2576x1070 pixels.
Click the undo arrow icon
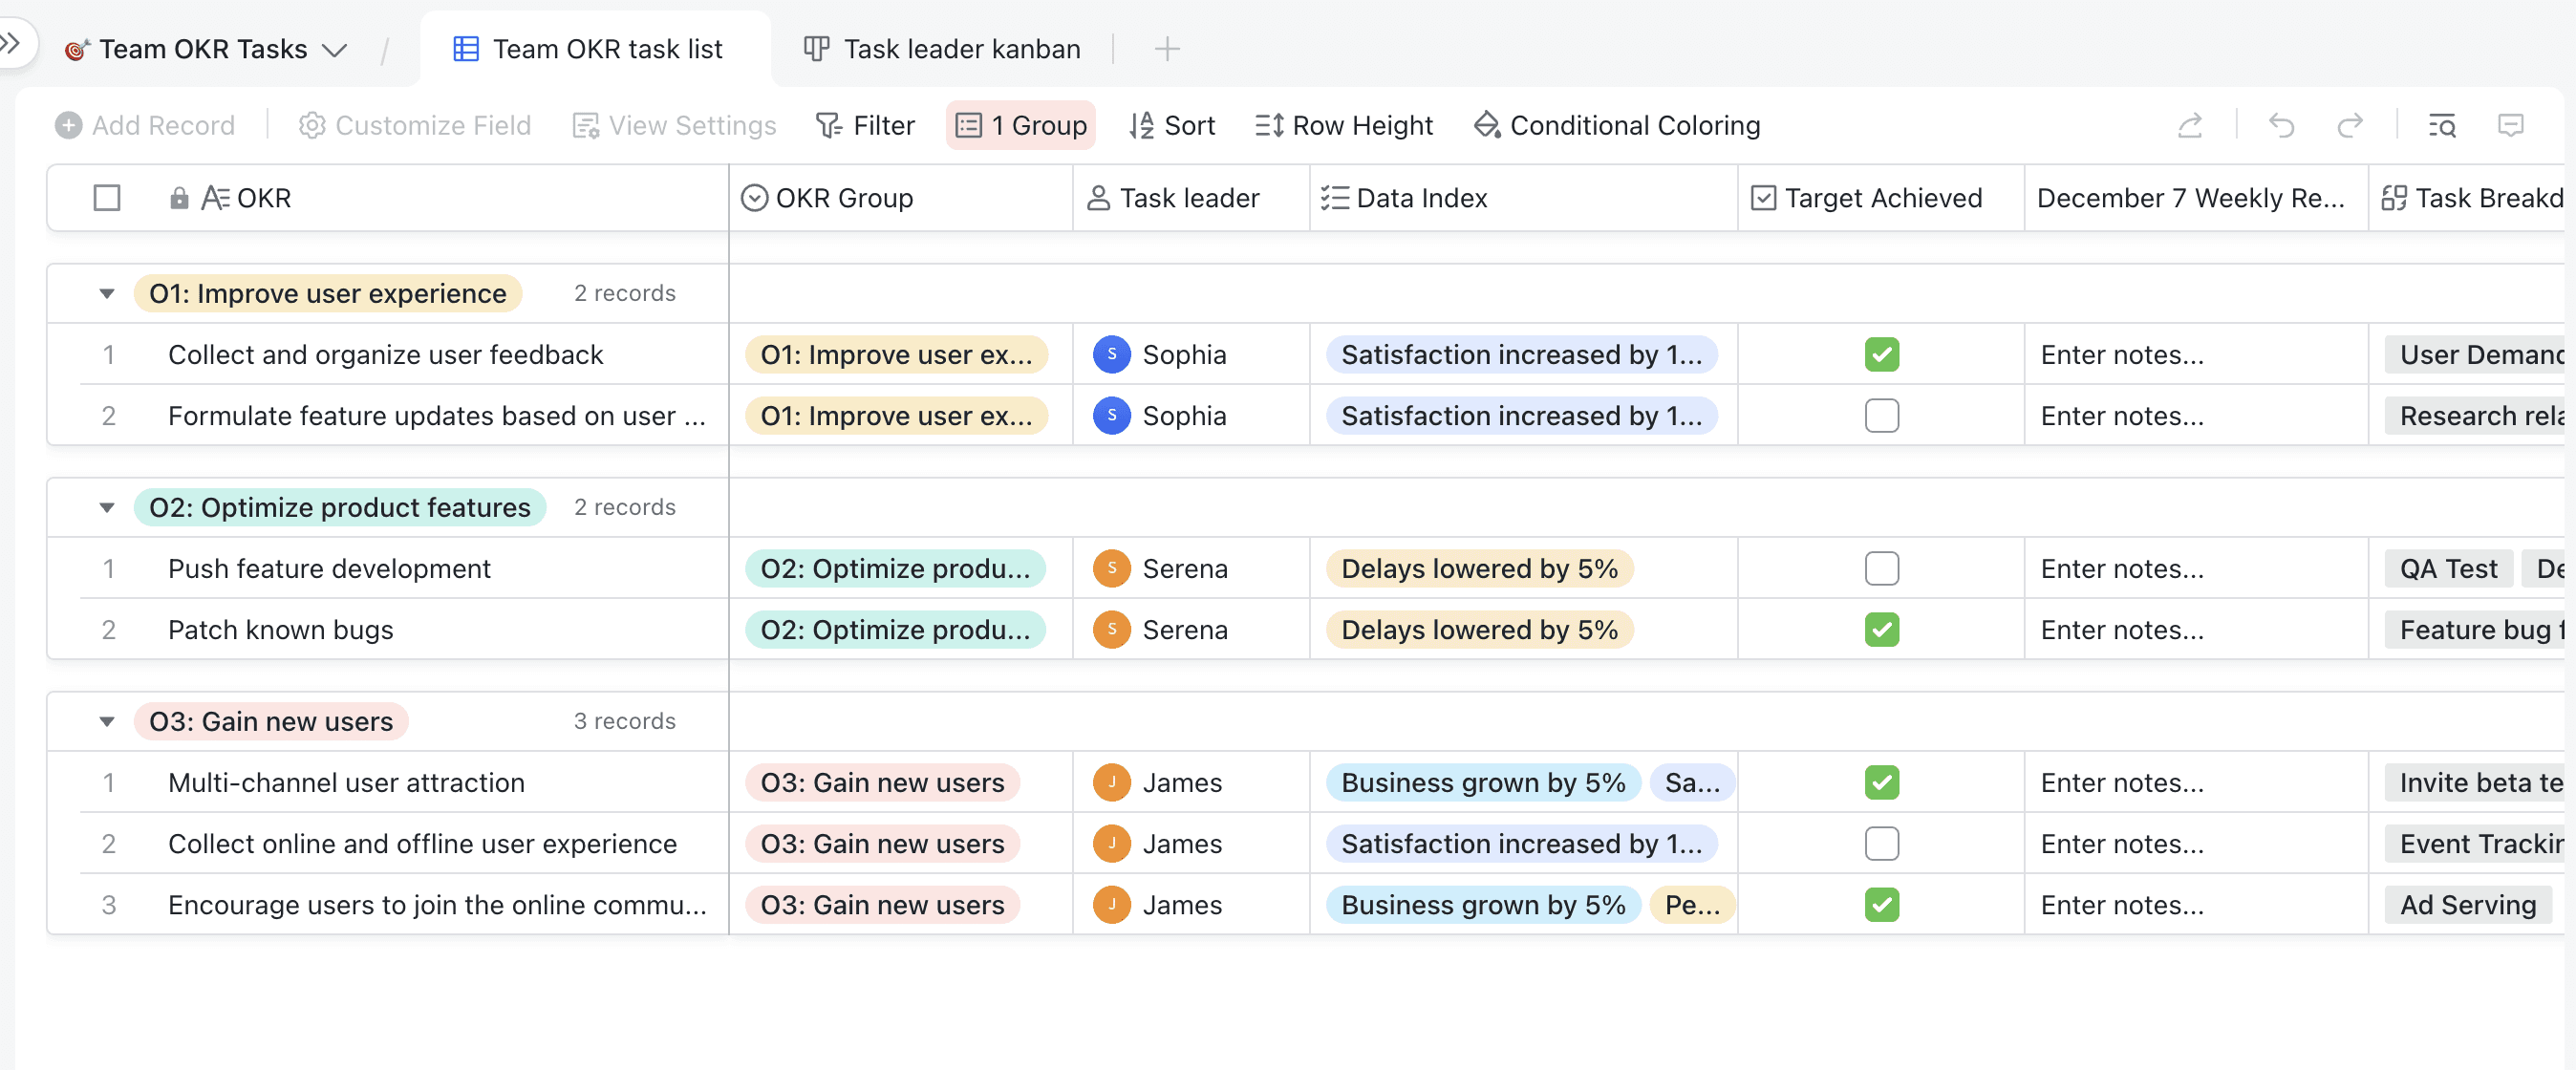coord(2281,125)
